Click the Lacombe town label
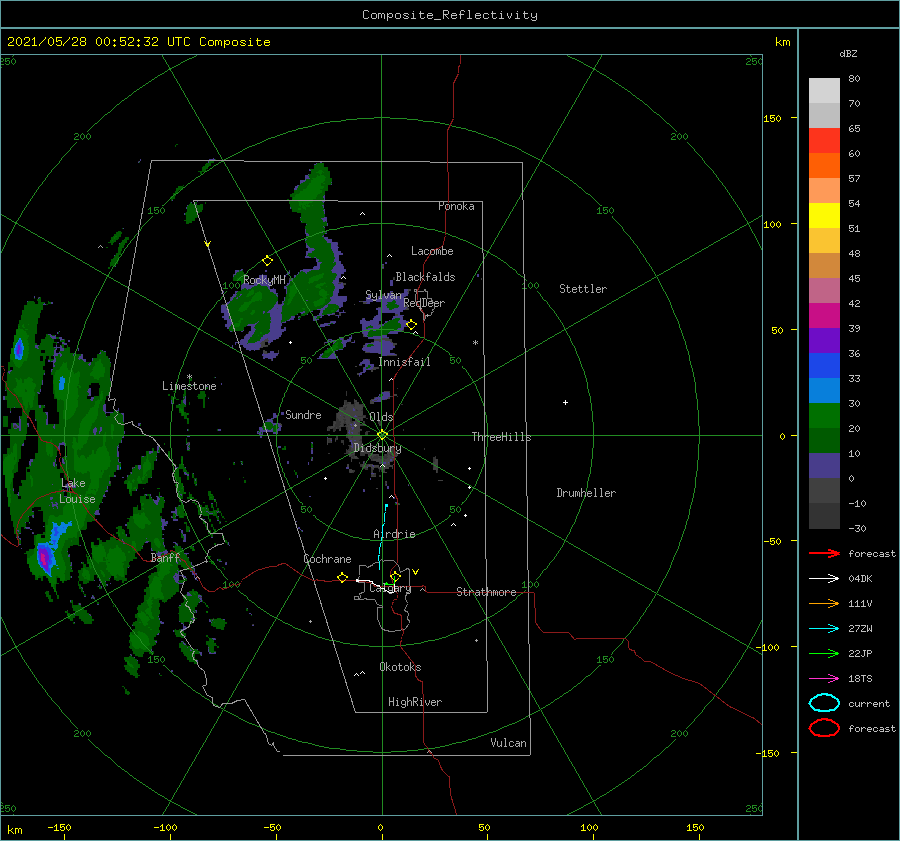The width and height of the screenshot is (900, 841). [432, 251]
